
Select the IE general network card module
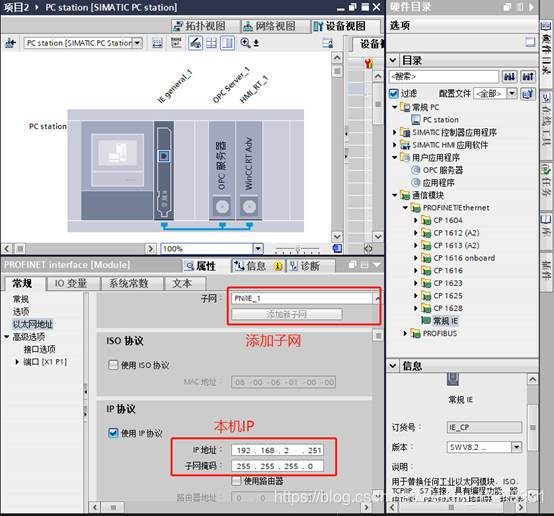tap(164, 170)
